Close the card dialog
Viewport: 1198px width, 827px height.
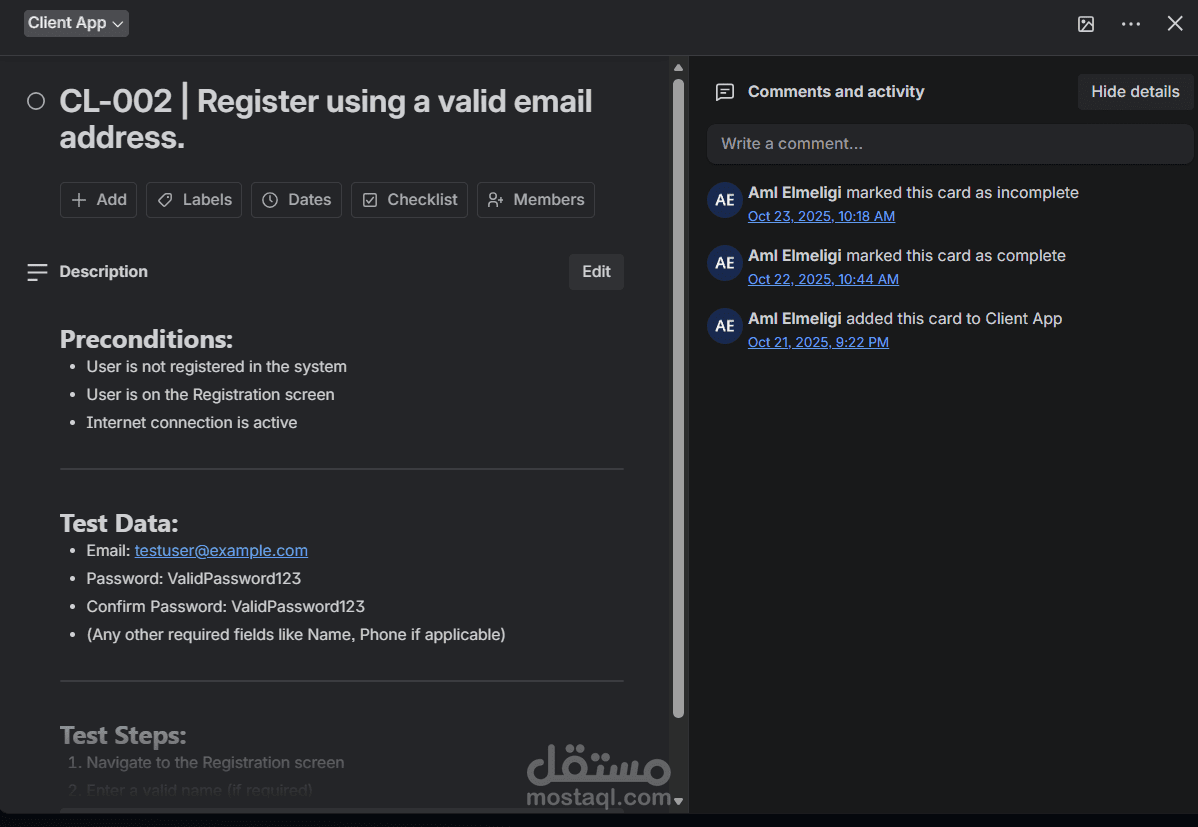pos(1175,24)
